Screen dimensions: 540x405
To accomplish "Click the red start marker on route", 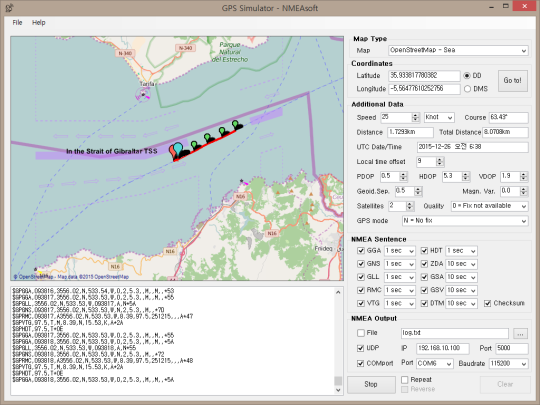I will [x=172, y=152].
